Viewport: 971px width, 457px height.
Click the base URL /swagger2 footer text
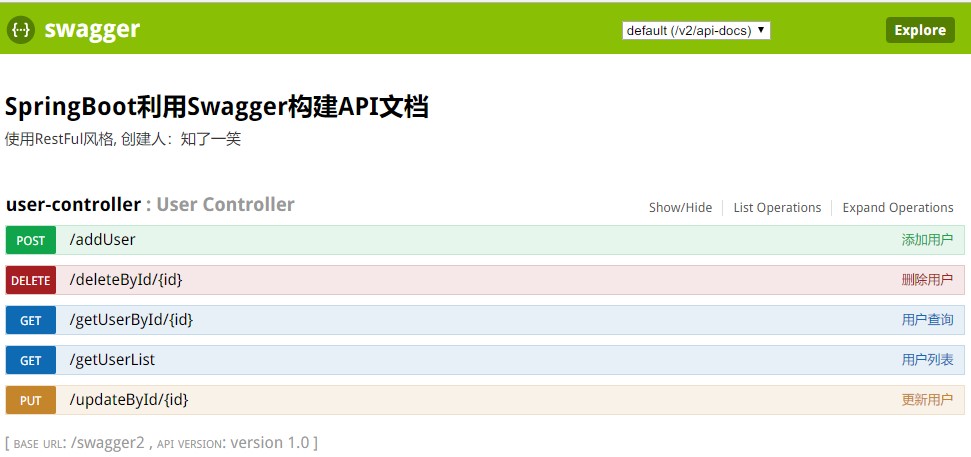point(79,443)
